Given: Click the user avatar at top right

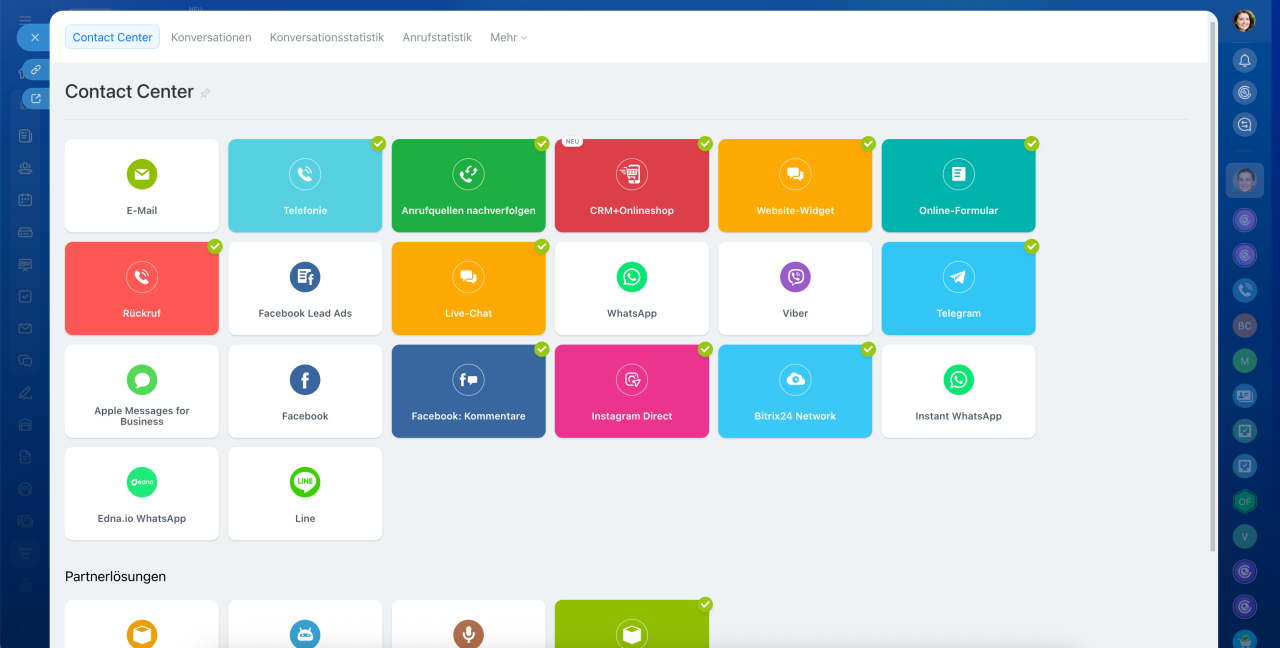Looking at the screenshot, I should 1244,21.
